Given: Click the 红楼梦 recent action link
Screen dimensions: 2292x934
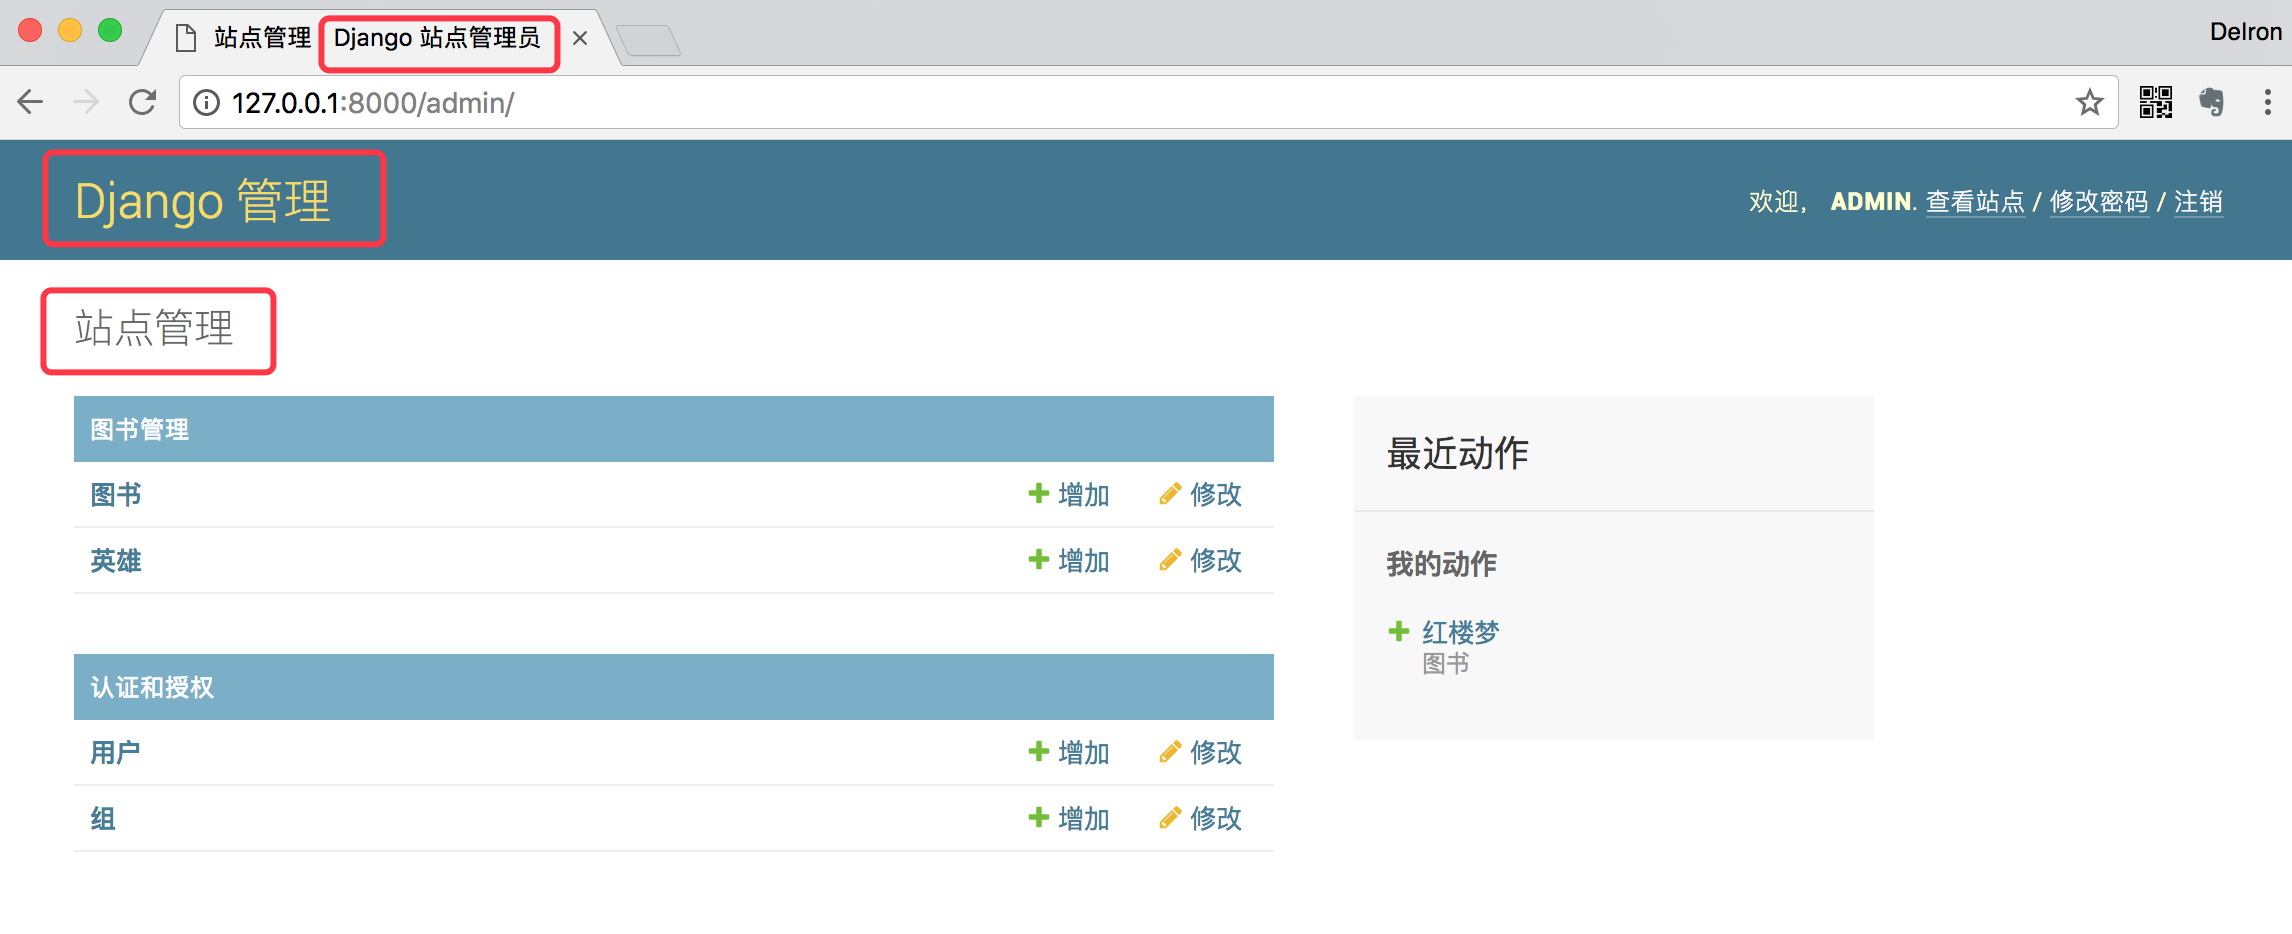Looking at the screenshot, I should 1462,631.
